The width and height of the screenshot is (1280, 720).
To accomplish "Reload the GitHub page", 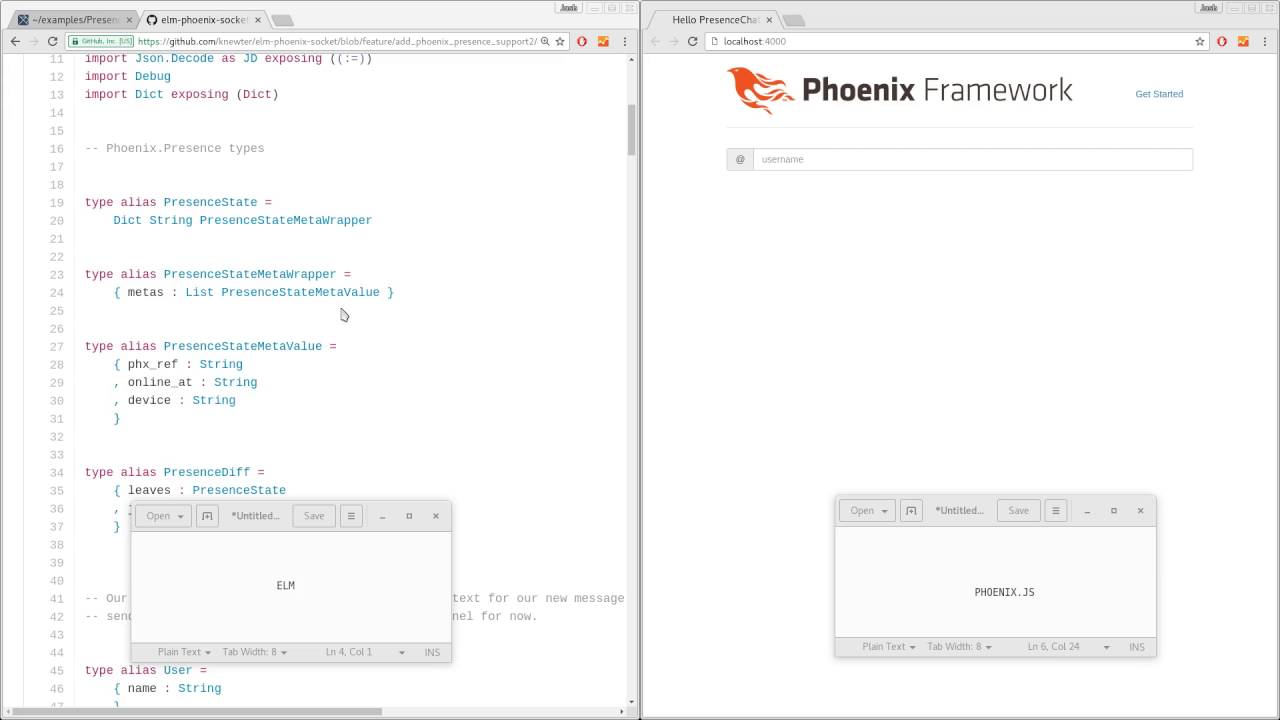I will tap(52, 42).
